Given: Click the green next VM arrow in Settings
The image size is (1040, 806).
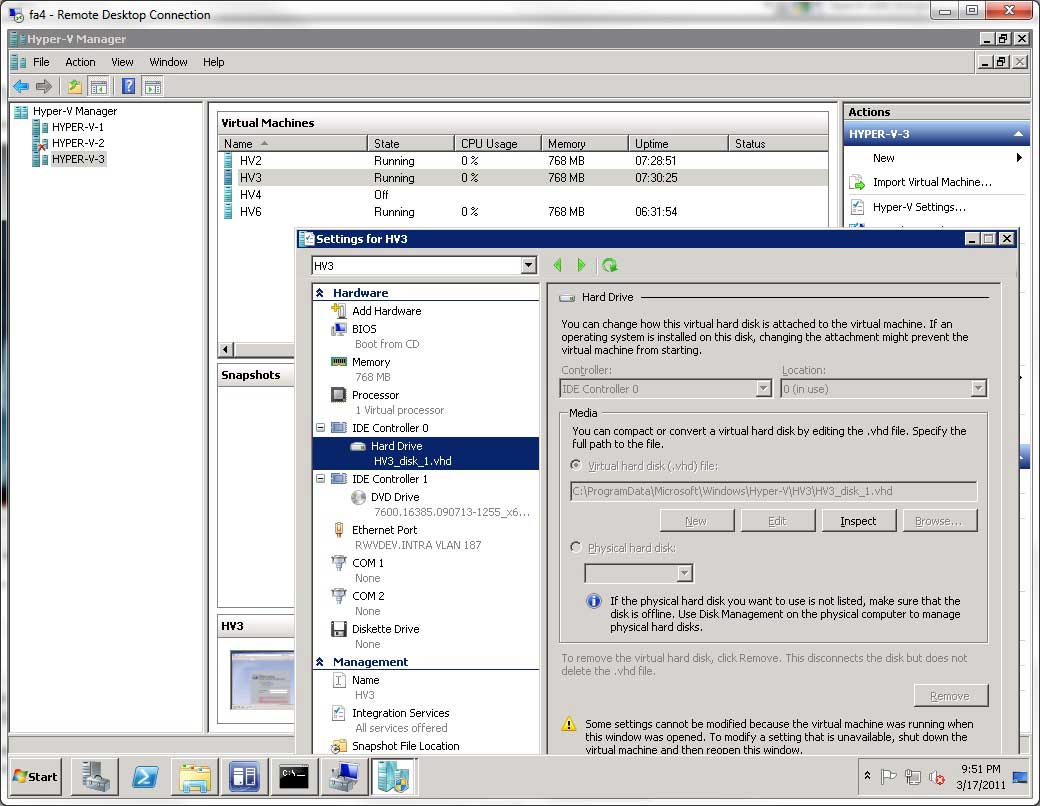Looking at the screenshot, I should coord(581,265).
